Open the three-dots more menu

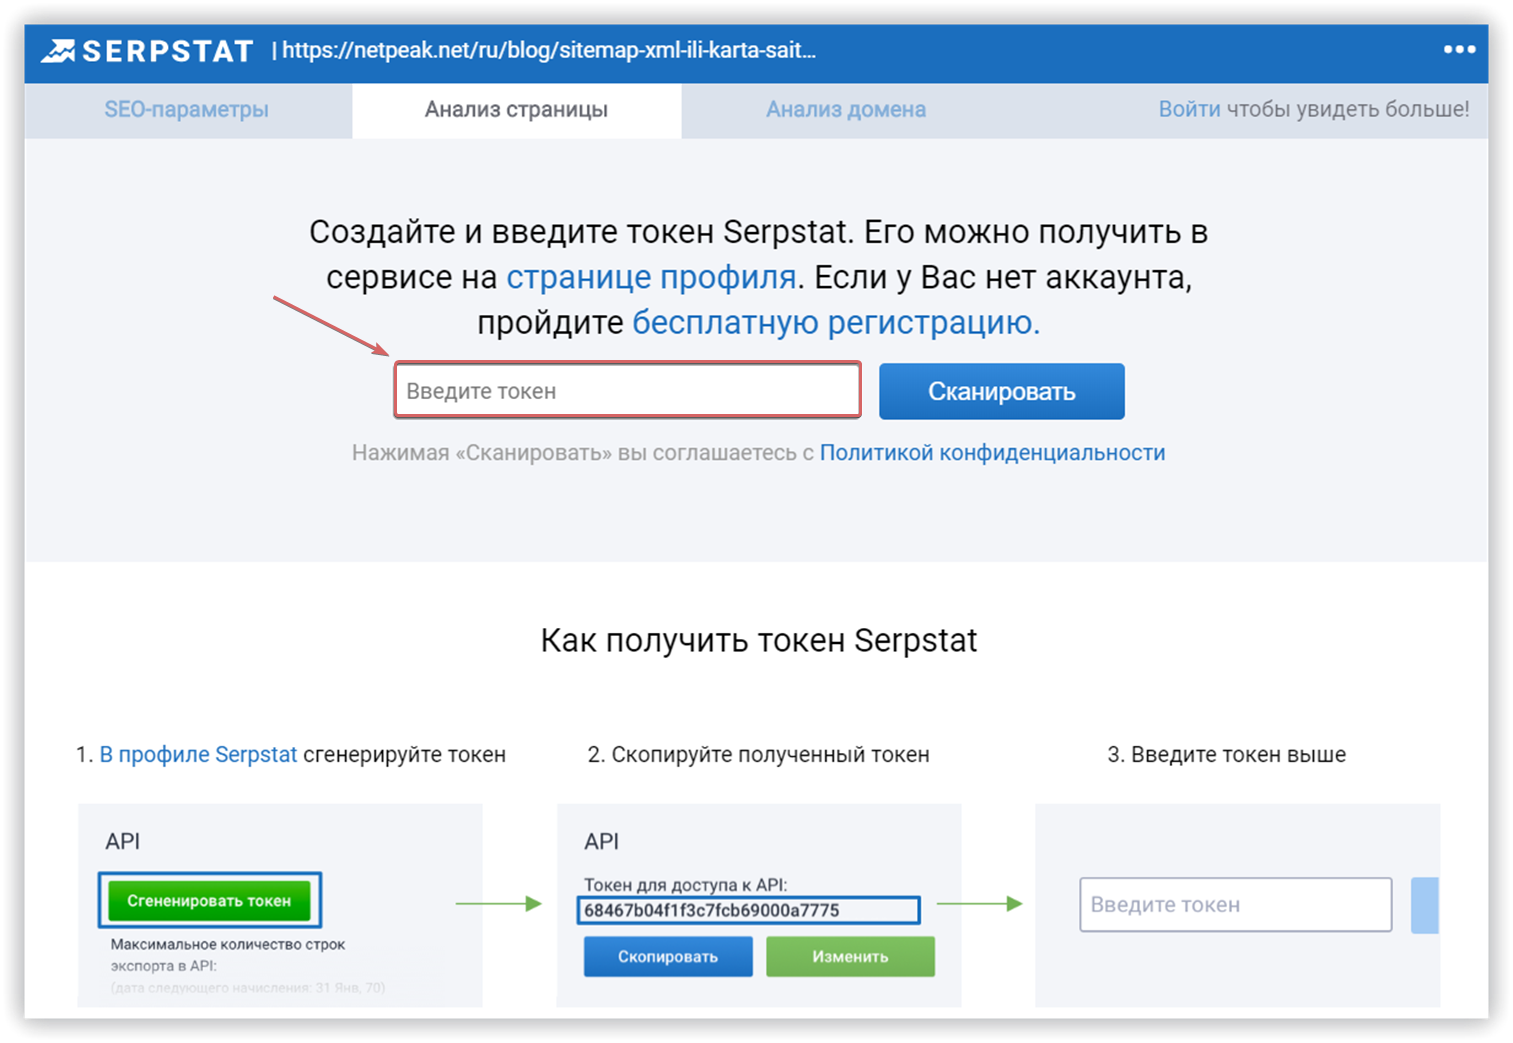[1459, 49]
